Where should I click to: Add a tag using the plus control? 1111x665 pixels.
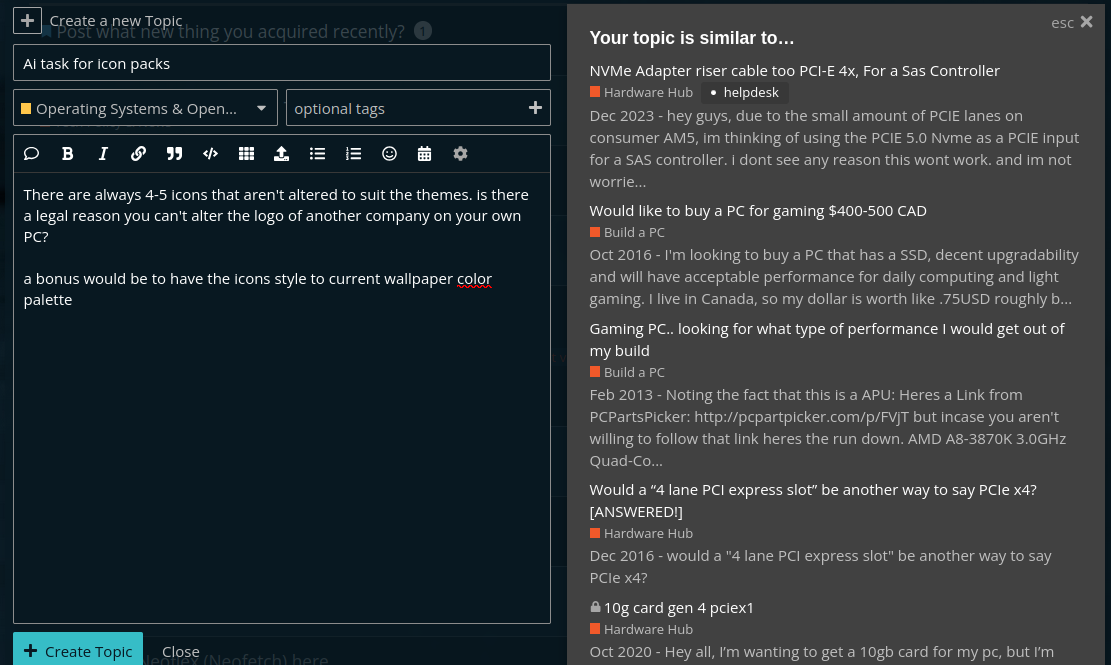coord(535,107)
